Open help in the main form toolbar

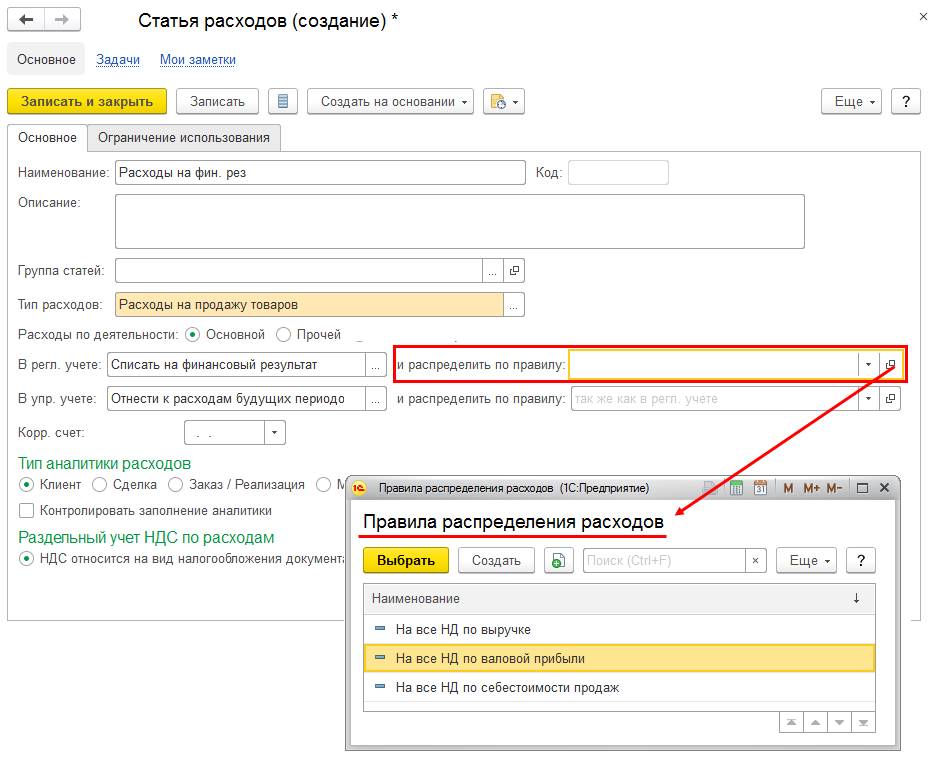pos(906,101)
